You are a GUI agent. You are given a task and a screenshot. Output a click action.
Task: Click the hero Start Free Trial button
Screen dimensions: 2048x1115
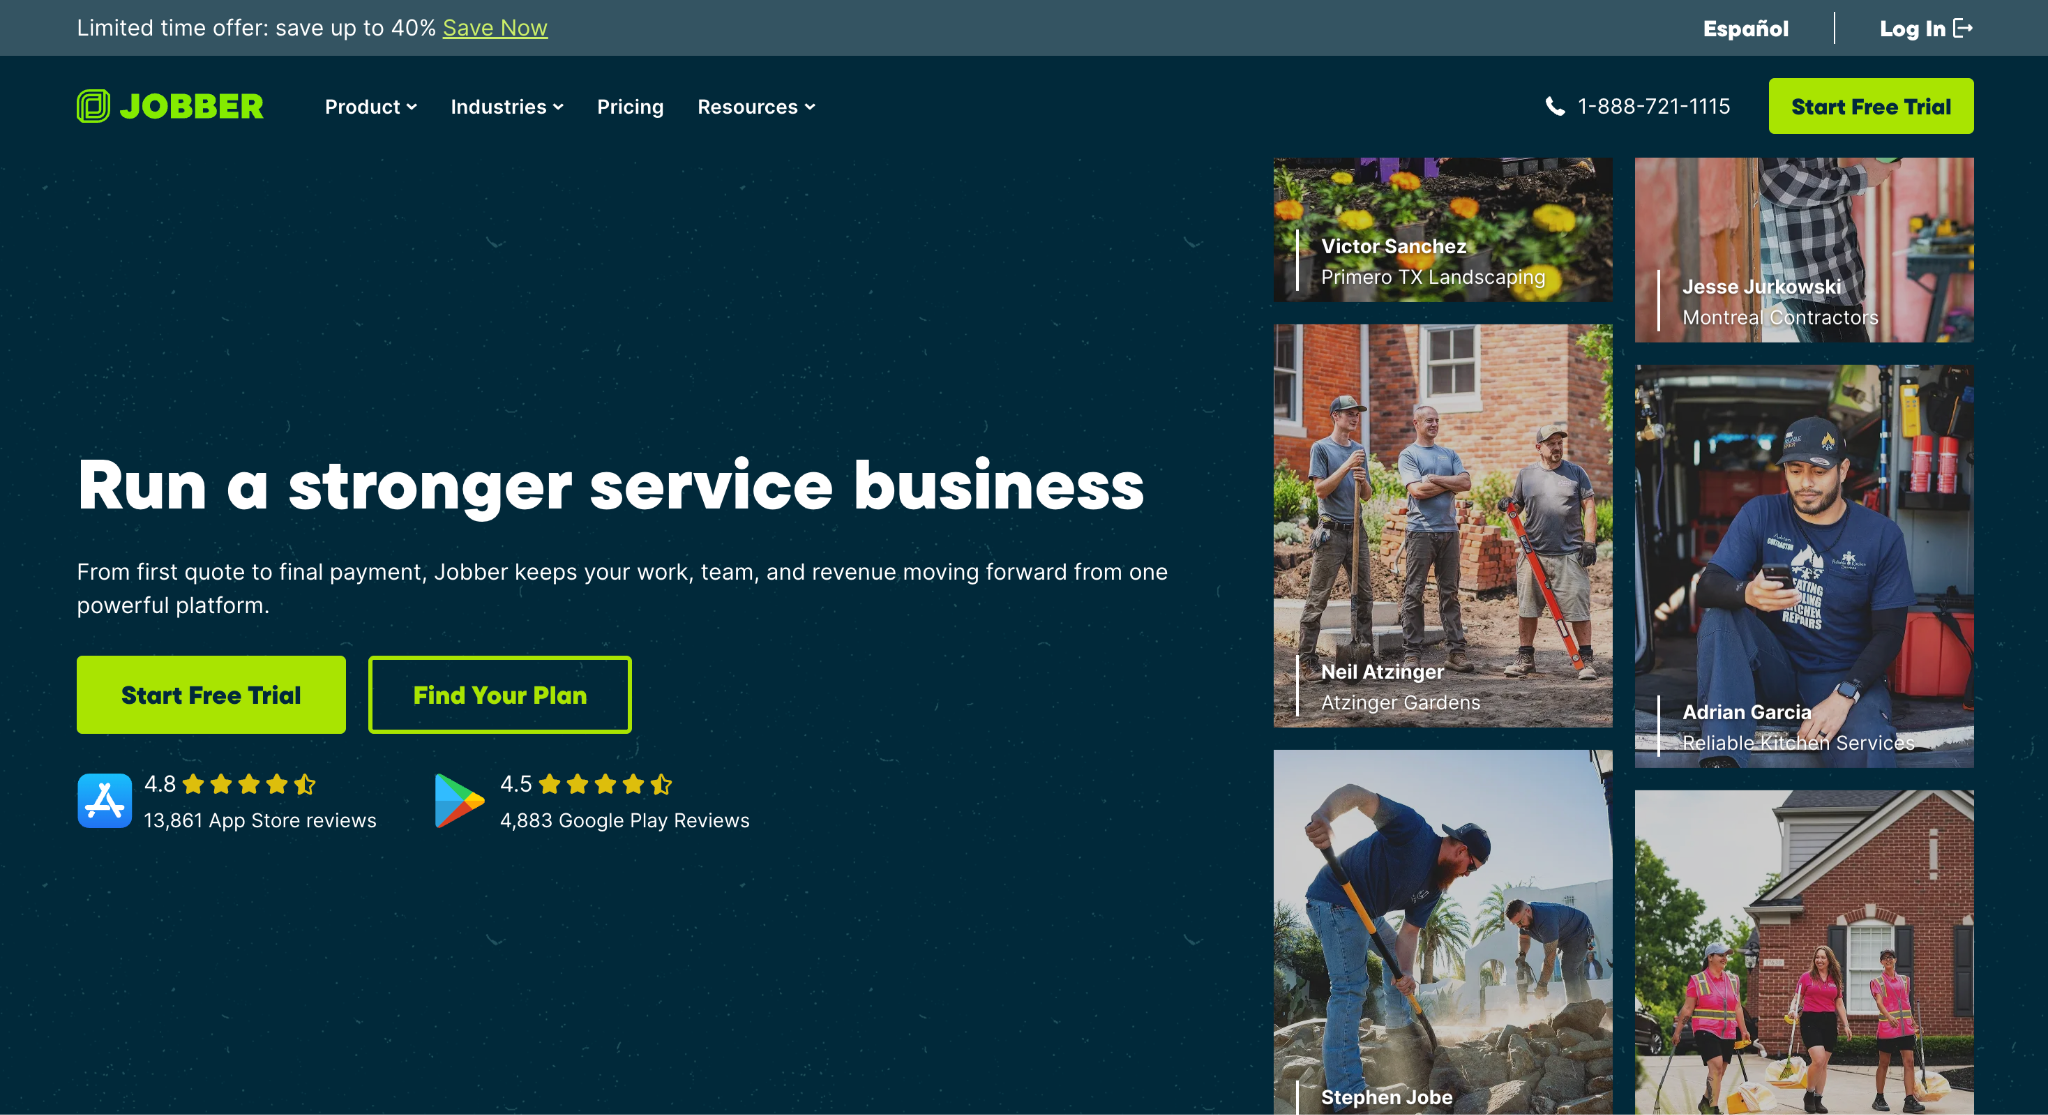[x=211, y=695]
